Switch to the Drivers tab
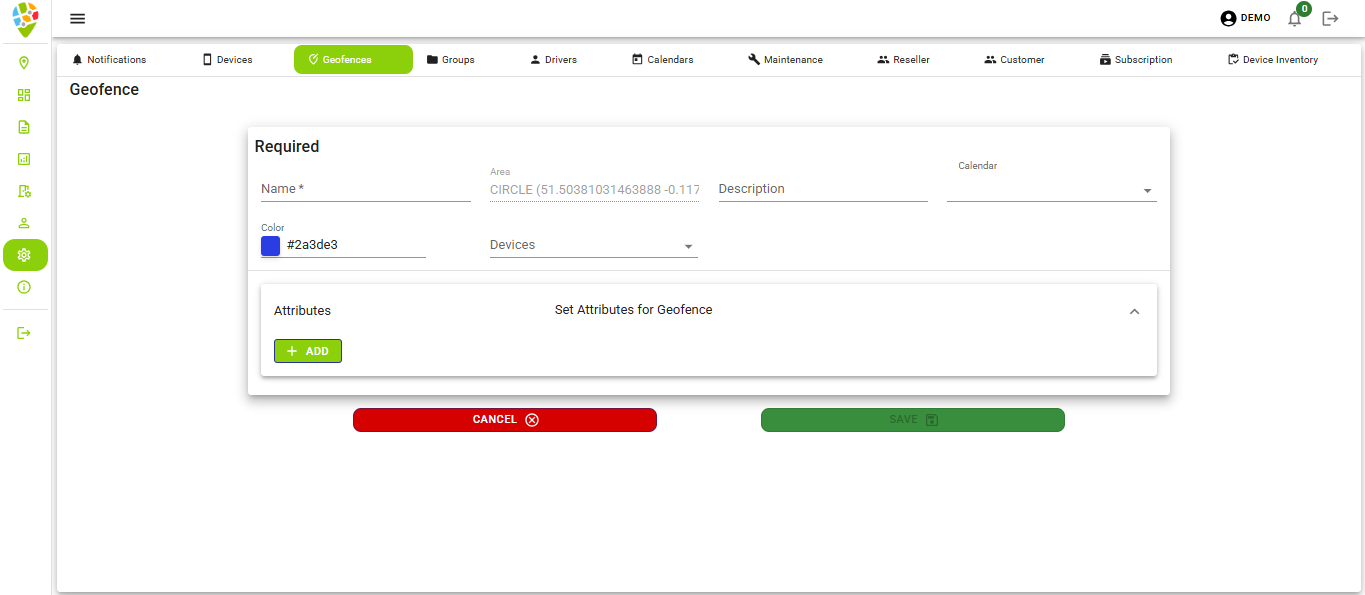Screen dimensions: 1365x595 coord(553,60)
